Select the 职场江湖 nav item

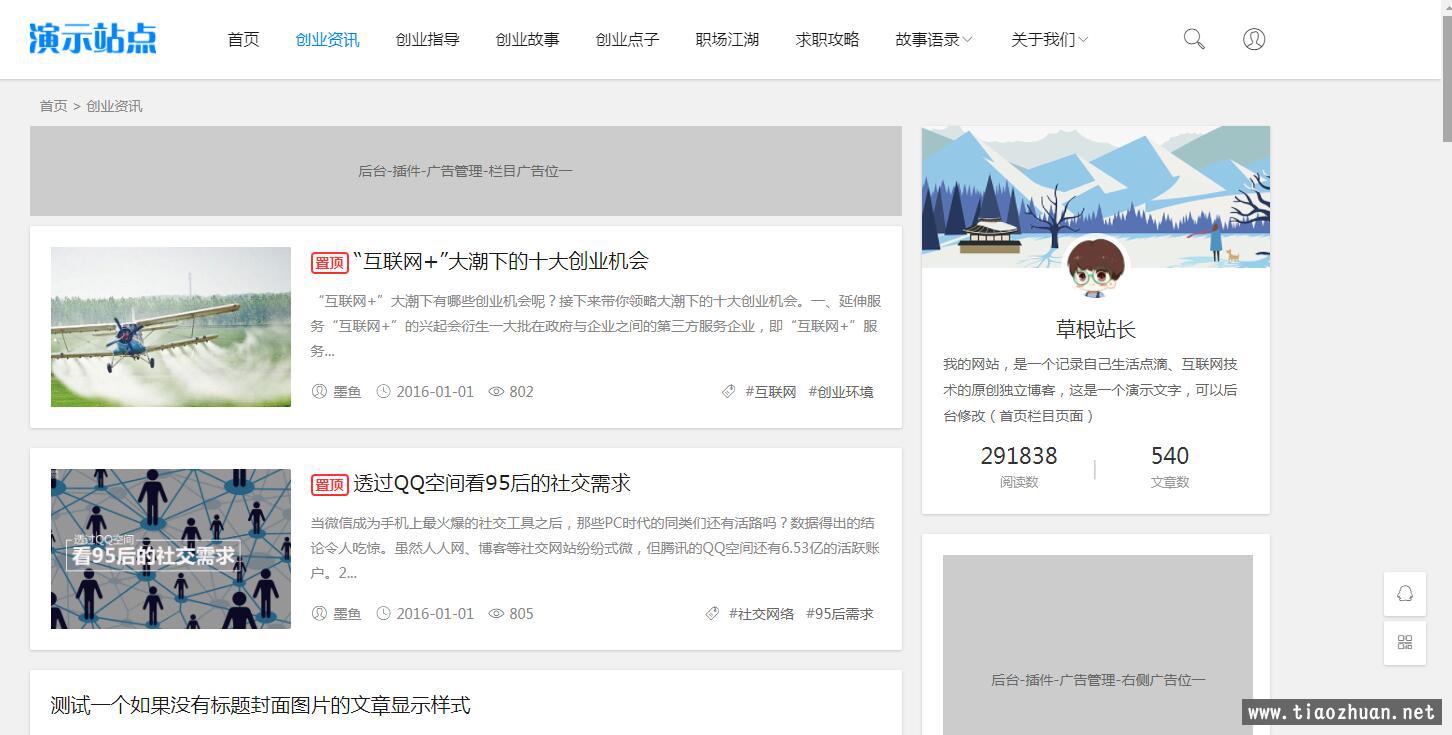point(727,40)
